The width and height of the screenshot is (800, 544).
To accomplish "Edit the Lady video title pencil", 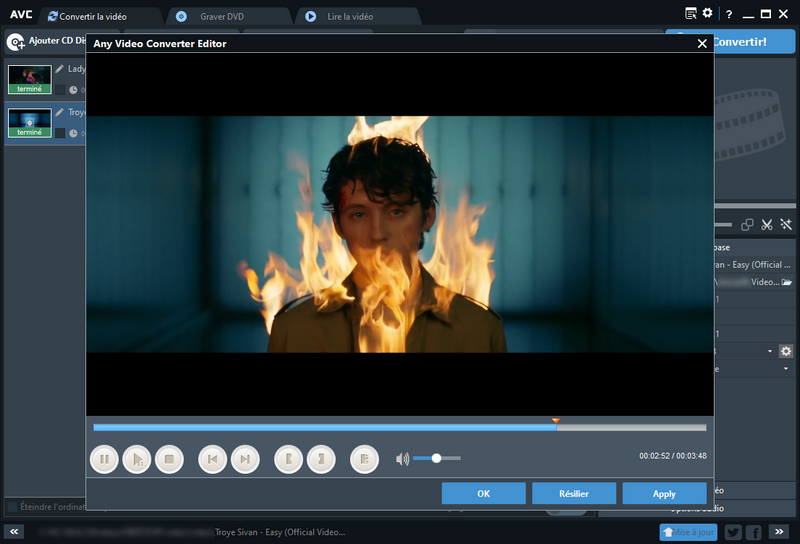I will [x=60, y=68].
